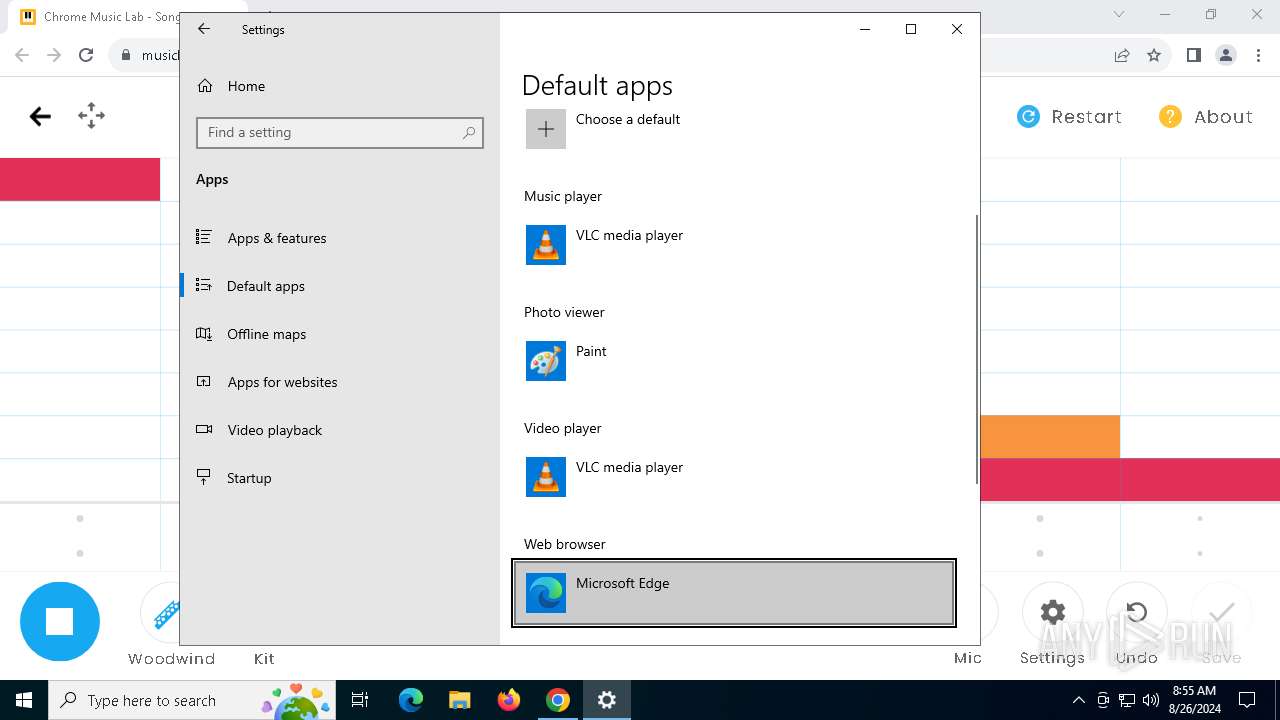Click the Settings gear taskbar icon
This screenshot has width=1280, height=720.
(x=607, y=700)
